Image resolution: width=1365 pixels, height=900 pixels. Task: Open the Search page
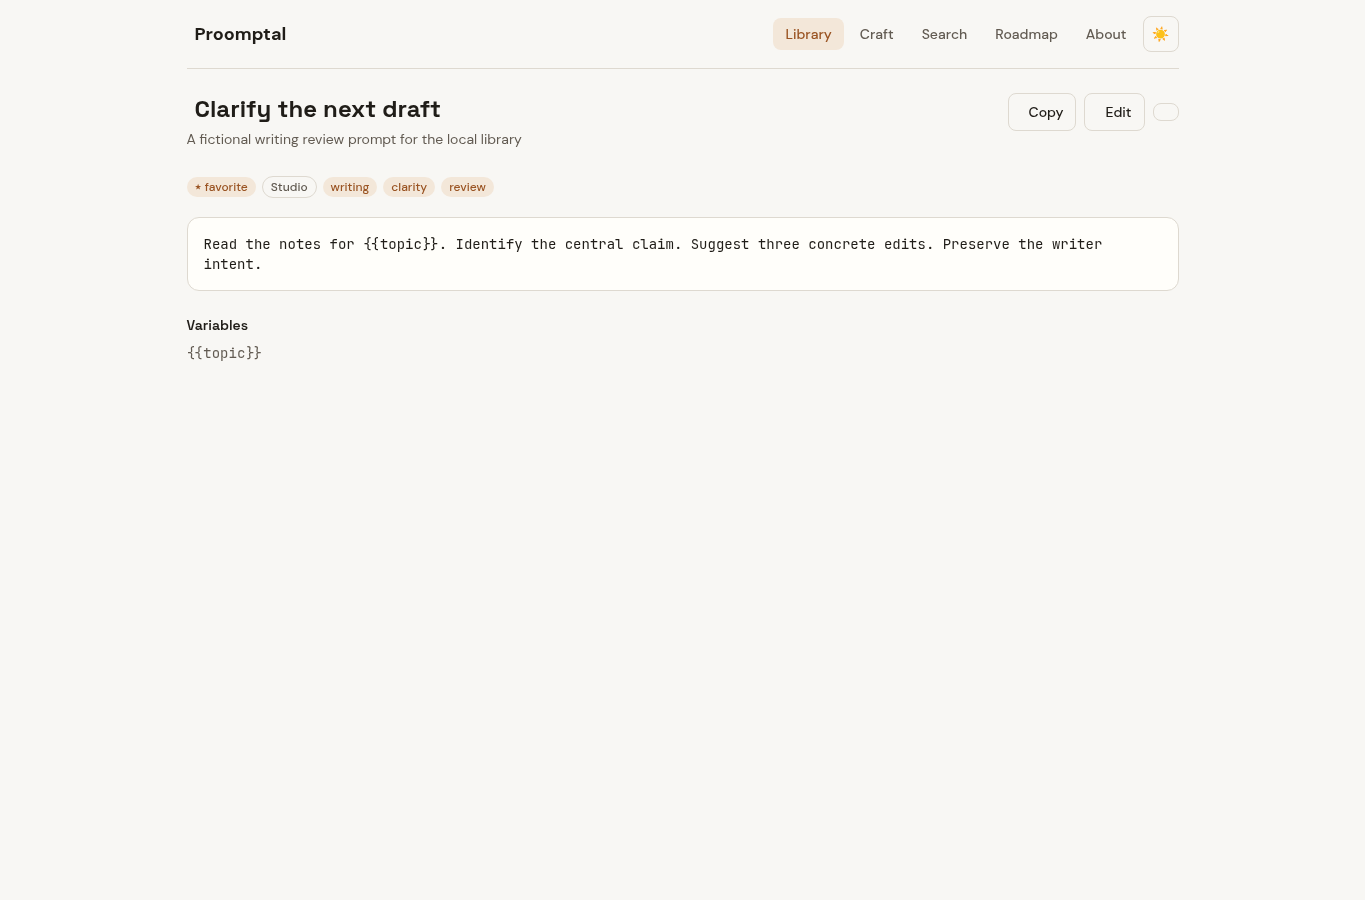pyautogui.click(x=944, y=34)
